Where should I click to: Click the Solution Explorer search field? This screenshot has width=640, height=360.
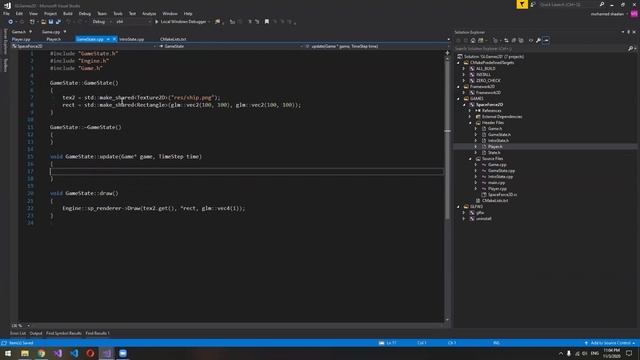click(541, 49)
